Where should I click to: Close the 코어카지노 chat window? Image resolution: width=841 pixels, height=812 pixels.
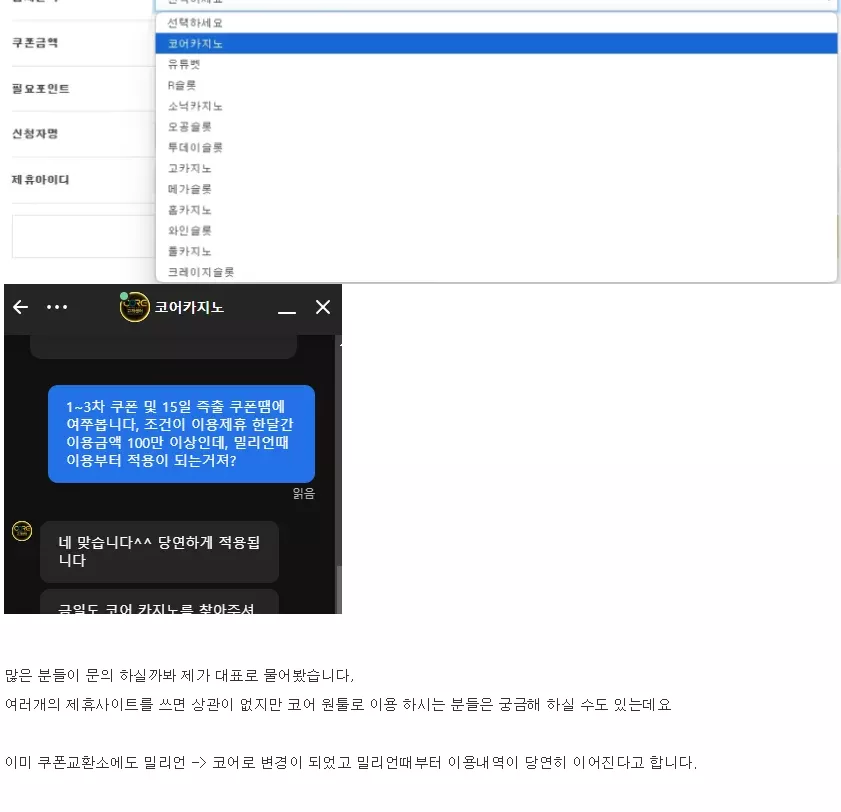(323, 307)
